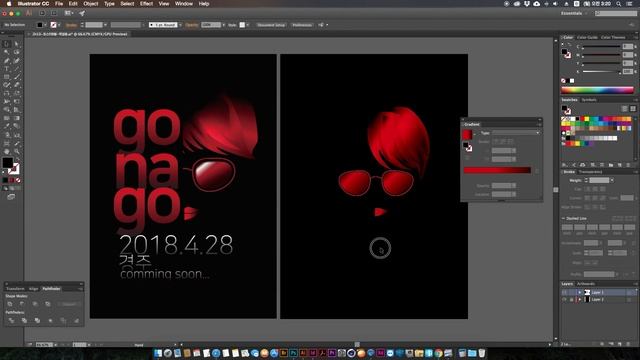The image size is (640, 360).
Task: Open Essentials workspace switcher
Action: point(574,13)
